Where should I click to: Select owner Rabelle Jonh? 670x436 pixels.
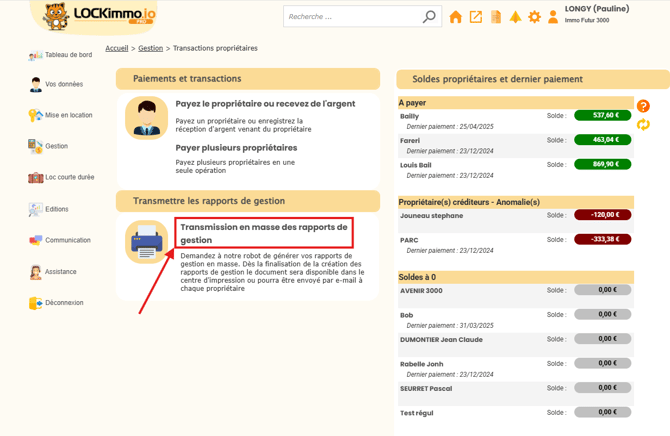421,364
